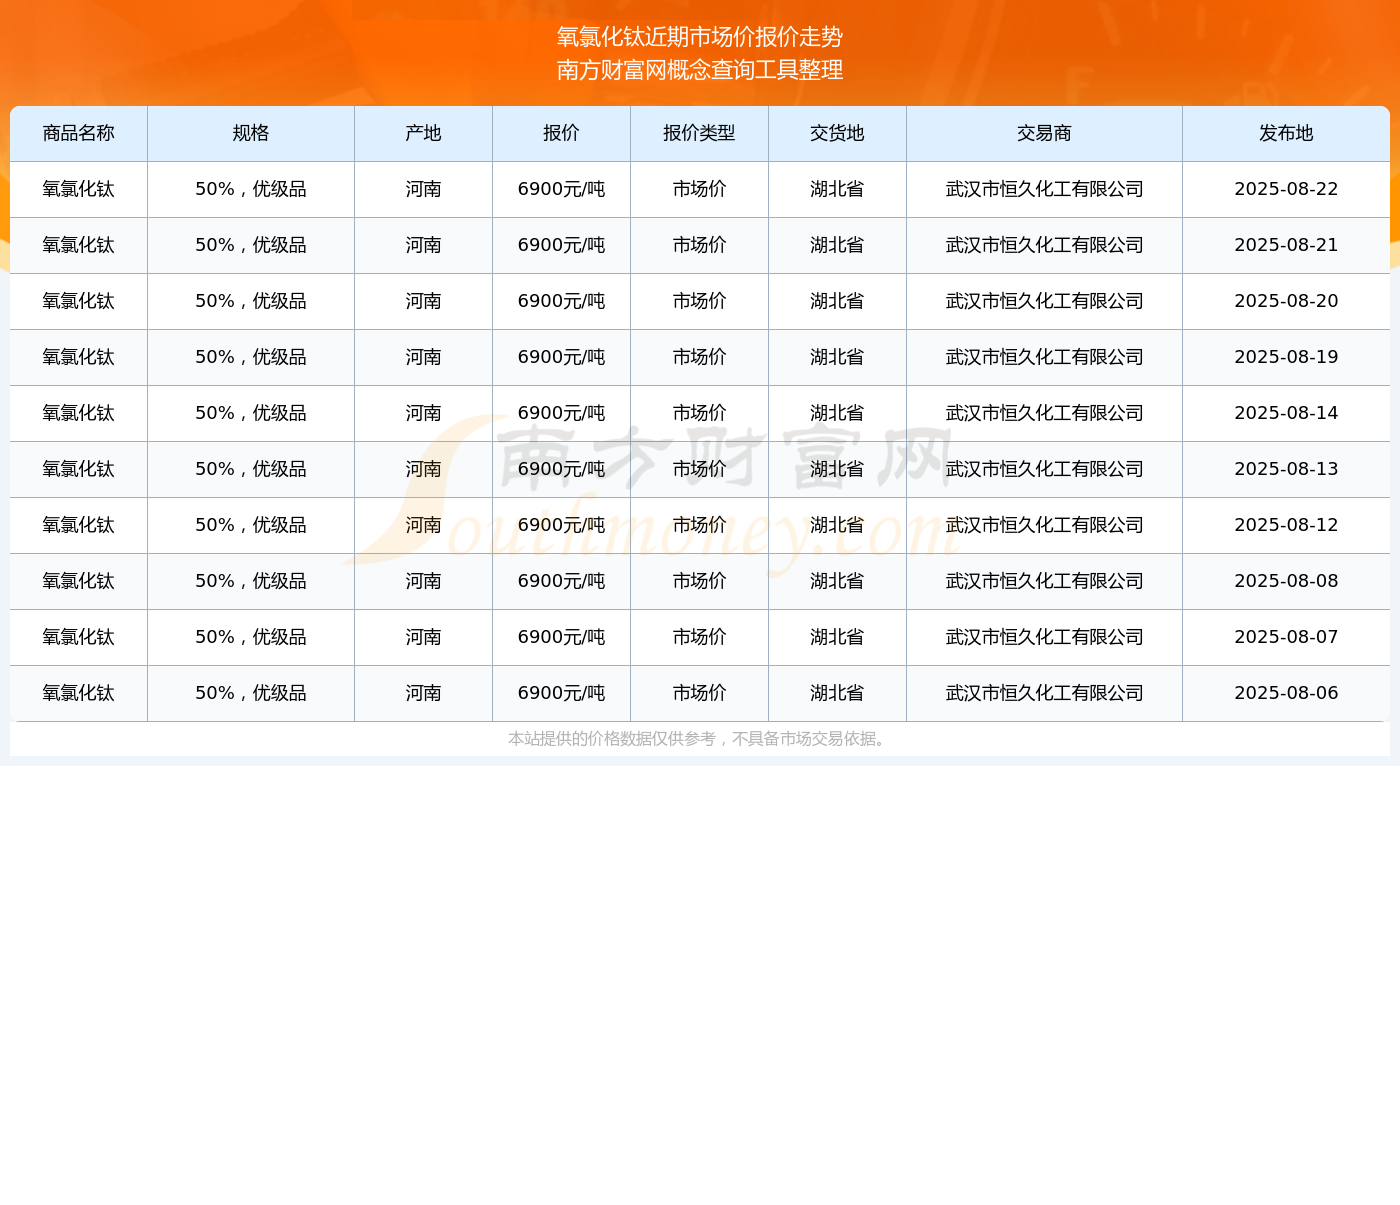Viewport: 1400px width, 1205px height.
Task: Click 6900元/吨 in the 2025-08-06 row
Action: (x=561, y=693)
